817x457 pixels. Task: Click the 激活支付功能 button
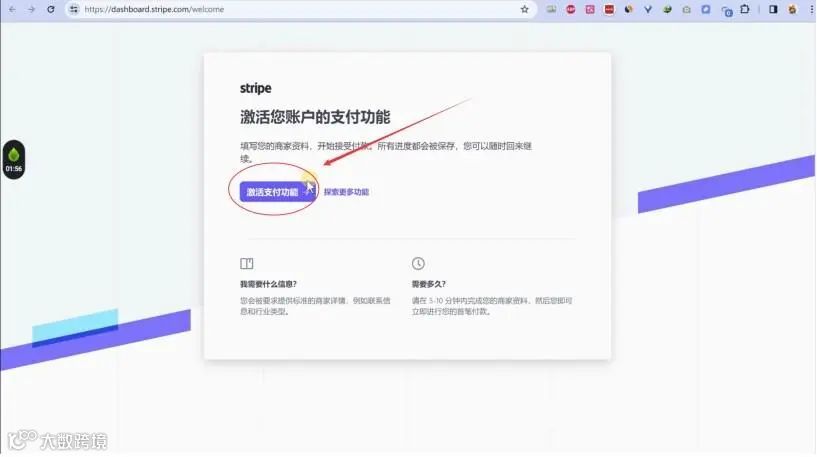point(277,192)
